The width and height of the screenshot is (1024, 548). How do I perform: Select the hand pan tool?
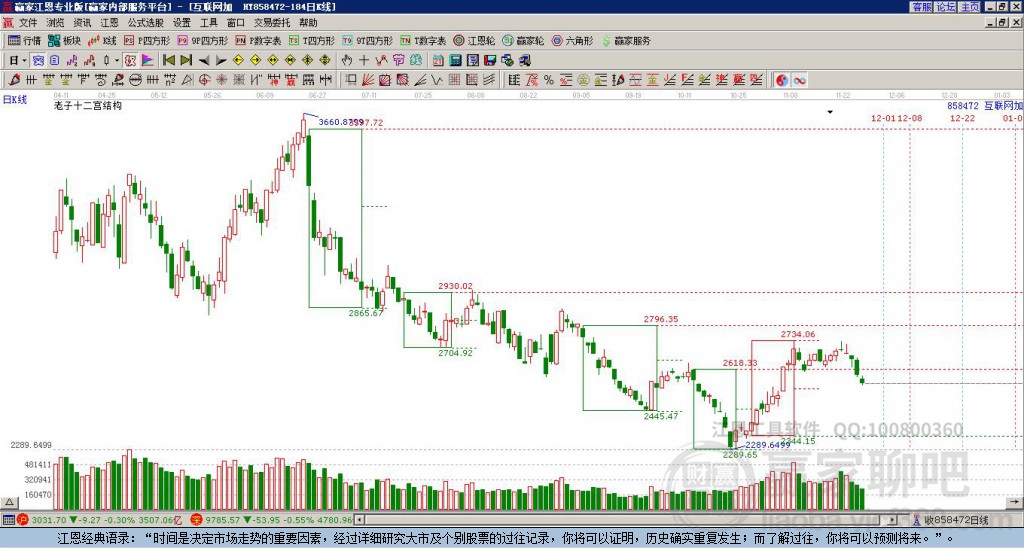[347, 61]
